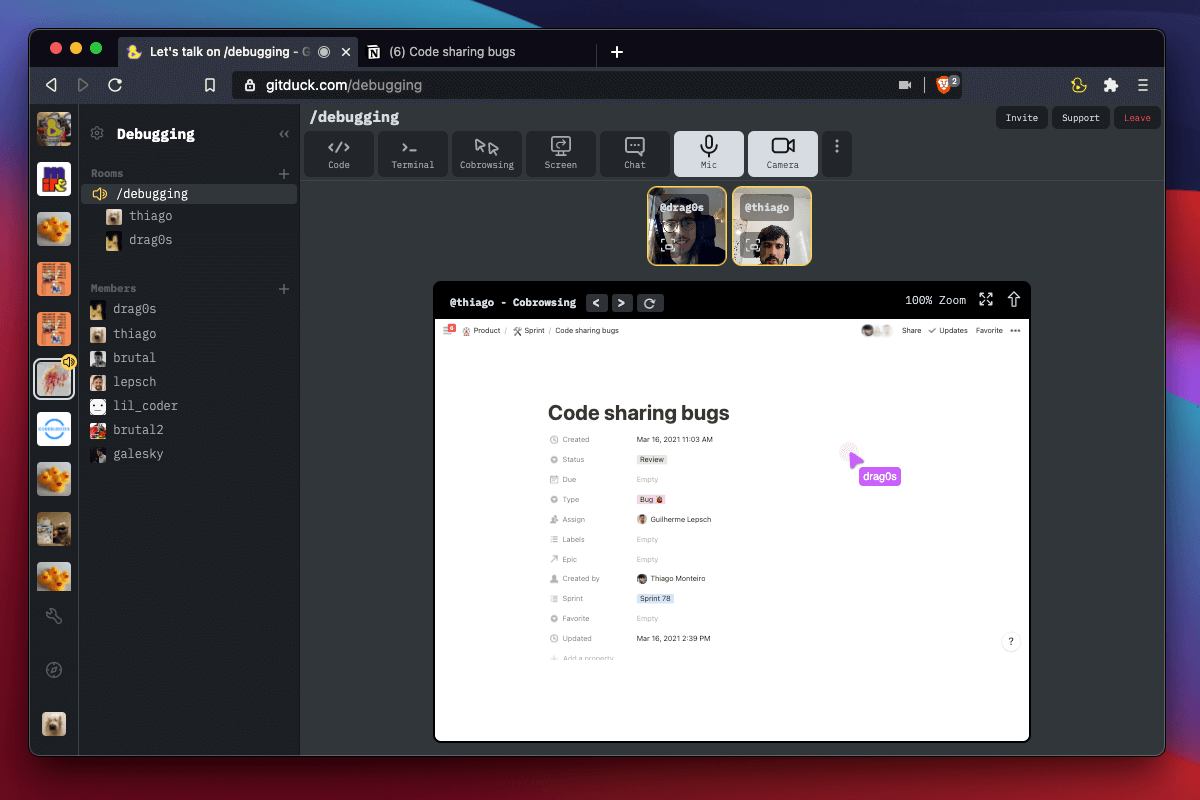The height and width of the screenshot is (800, 1200).
Task: Open the Type property showing Bug
Action: pyautogui.click(x=652, y=499)
